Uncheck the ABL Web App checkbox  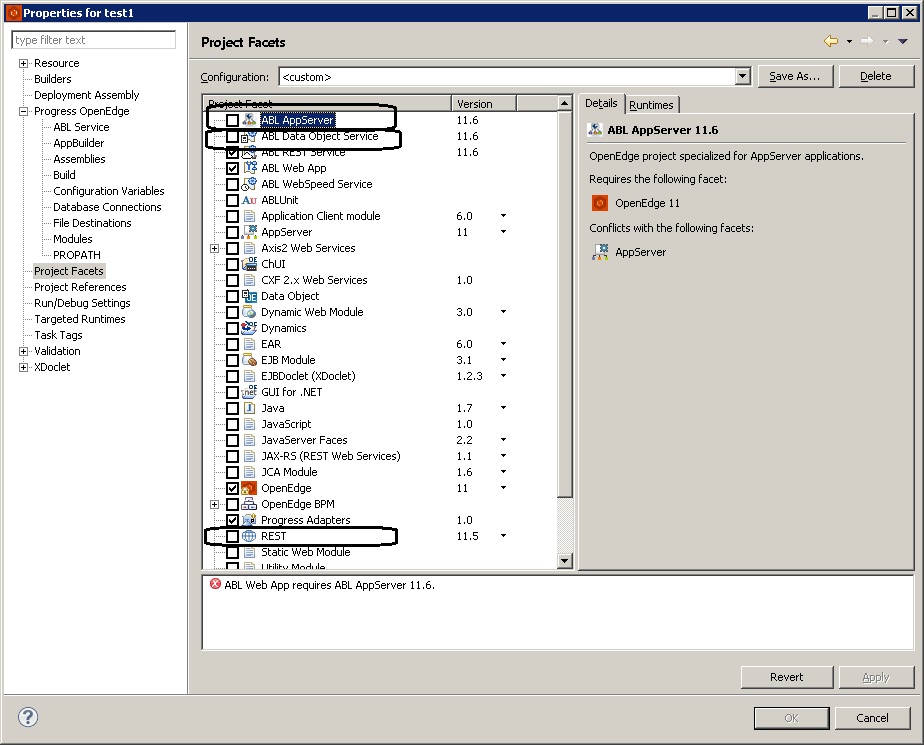coord(233,168)
